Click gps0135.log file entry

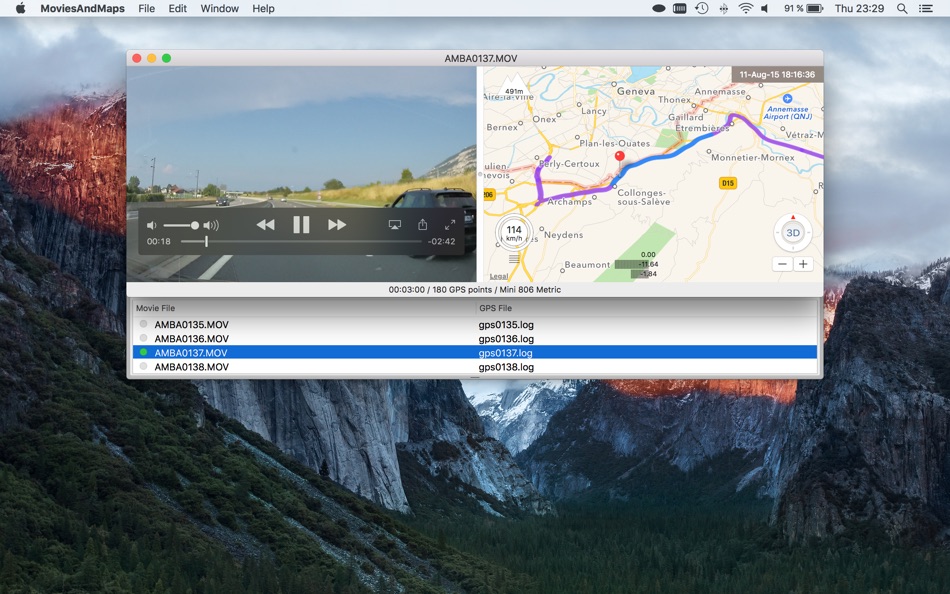(x=506, y=325)
